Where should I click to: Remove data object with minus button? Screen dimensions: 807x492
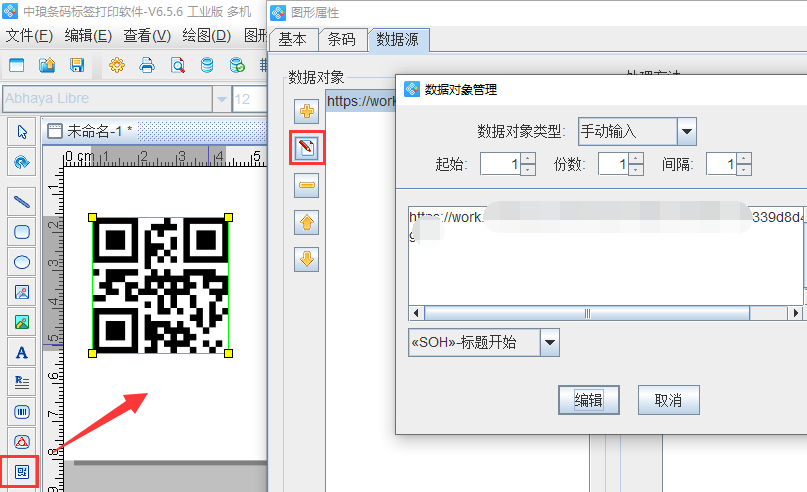tap(307, 185)
